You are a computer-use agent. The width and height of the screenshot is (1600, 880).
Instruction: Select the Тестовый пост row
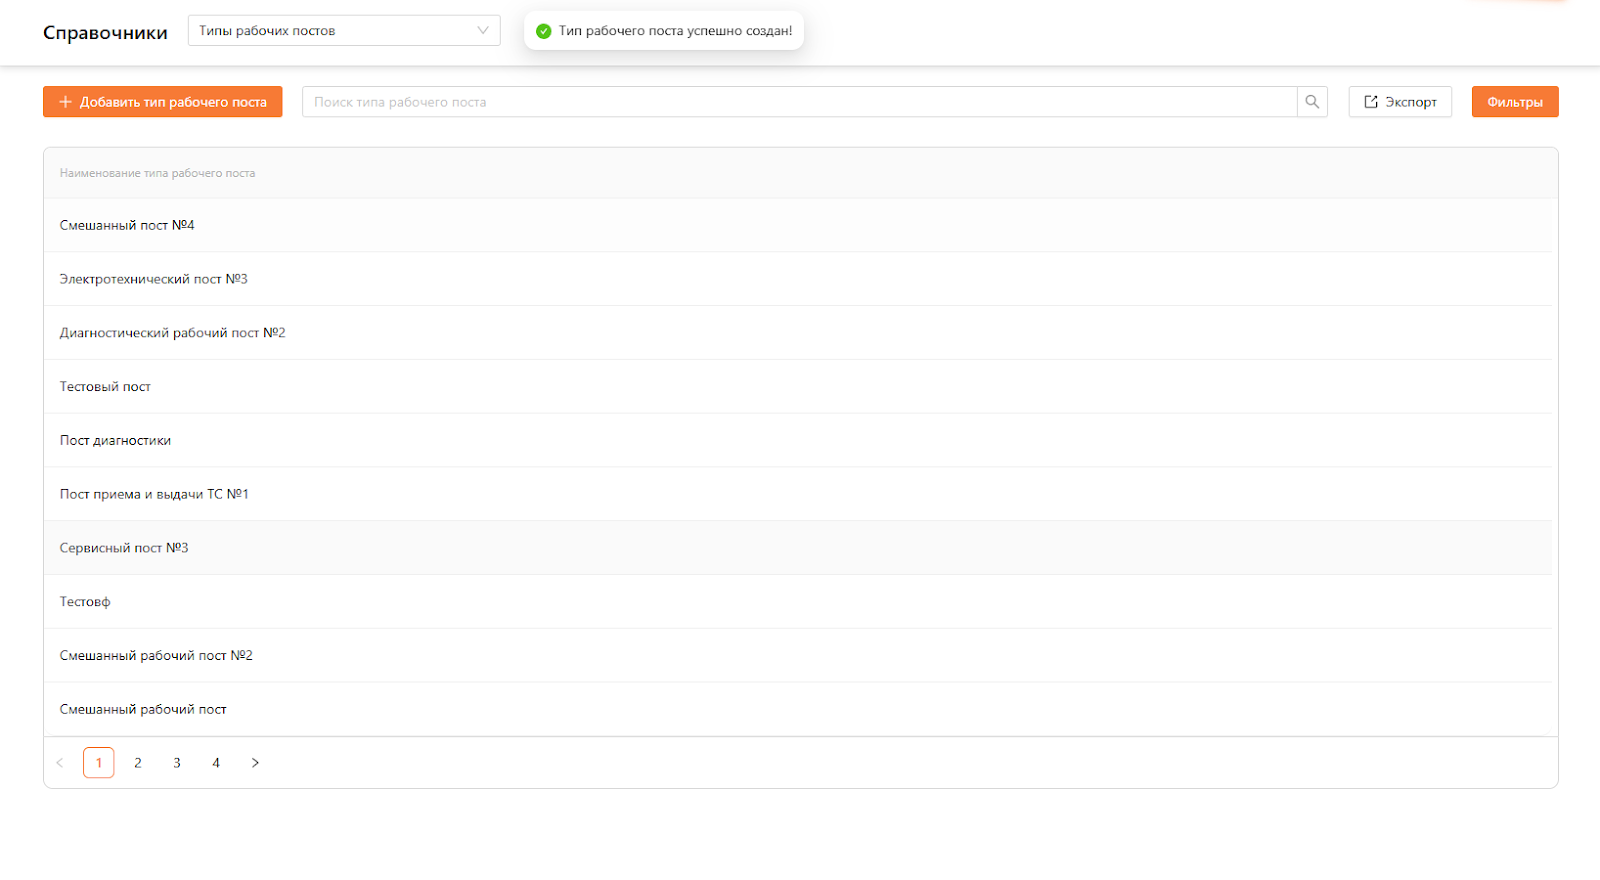pos(105,387)
